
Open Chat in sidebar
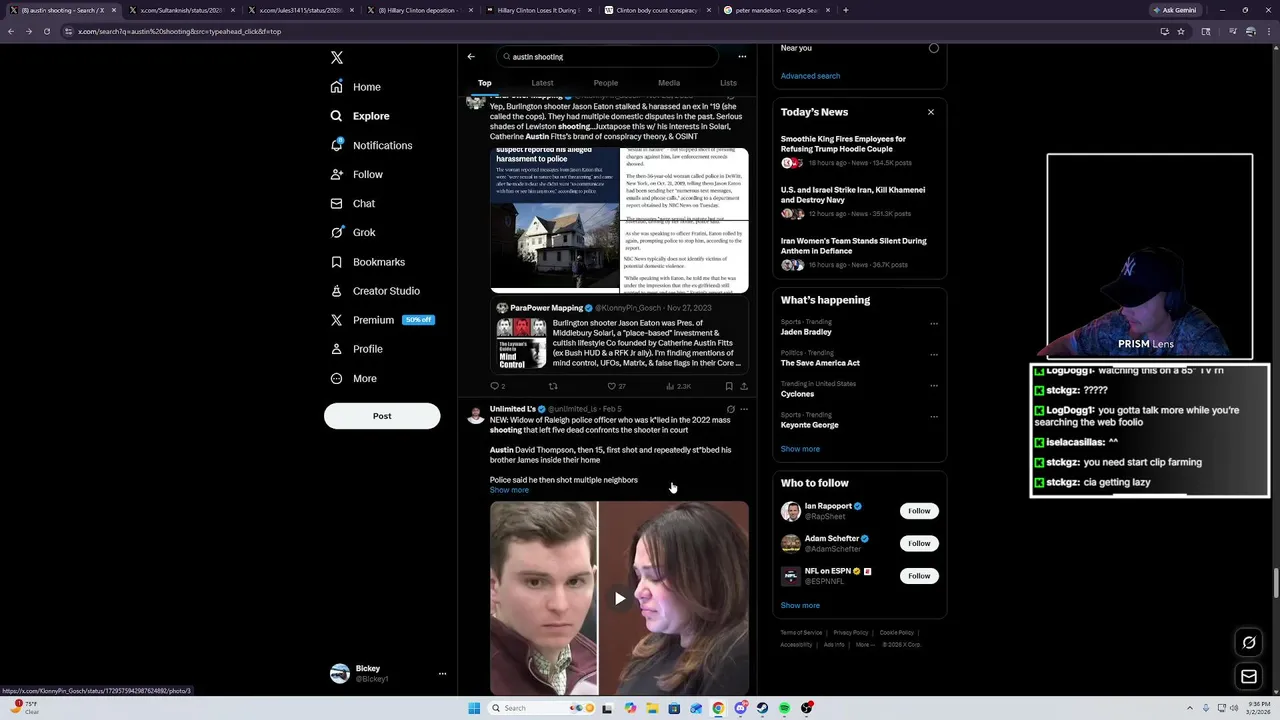point(353,203)
